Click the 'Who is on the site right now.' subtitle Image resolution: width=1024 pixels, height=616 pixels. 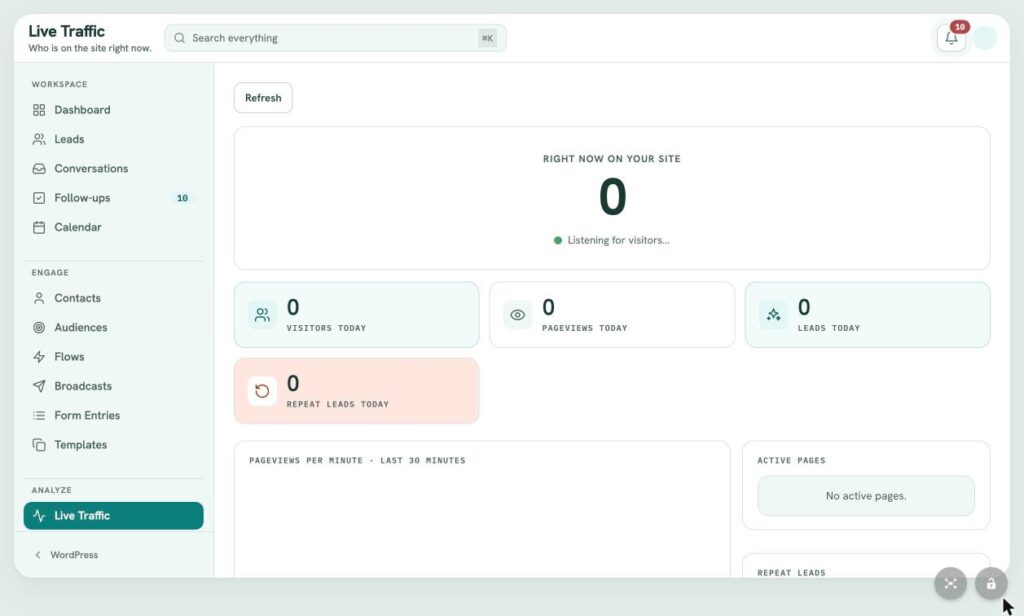pos(89,48)
